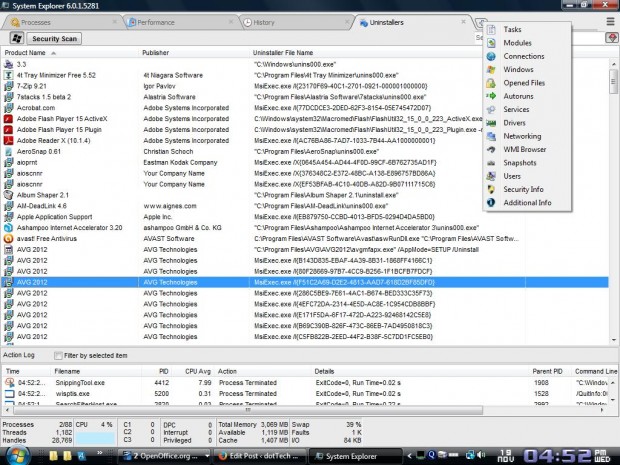Click the uninstaller list vertical scrollbar thumb
This screenshot has height=465, width=620.
pos(613,81)
